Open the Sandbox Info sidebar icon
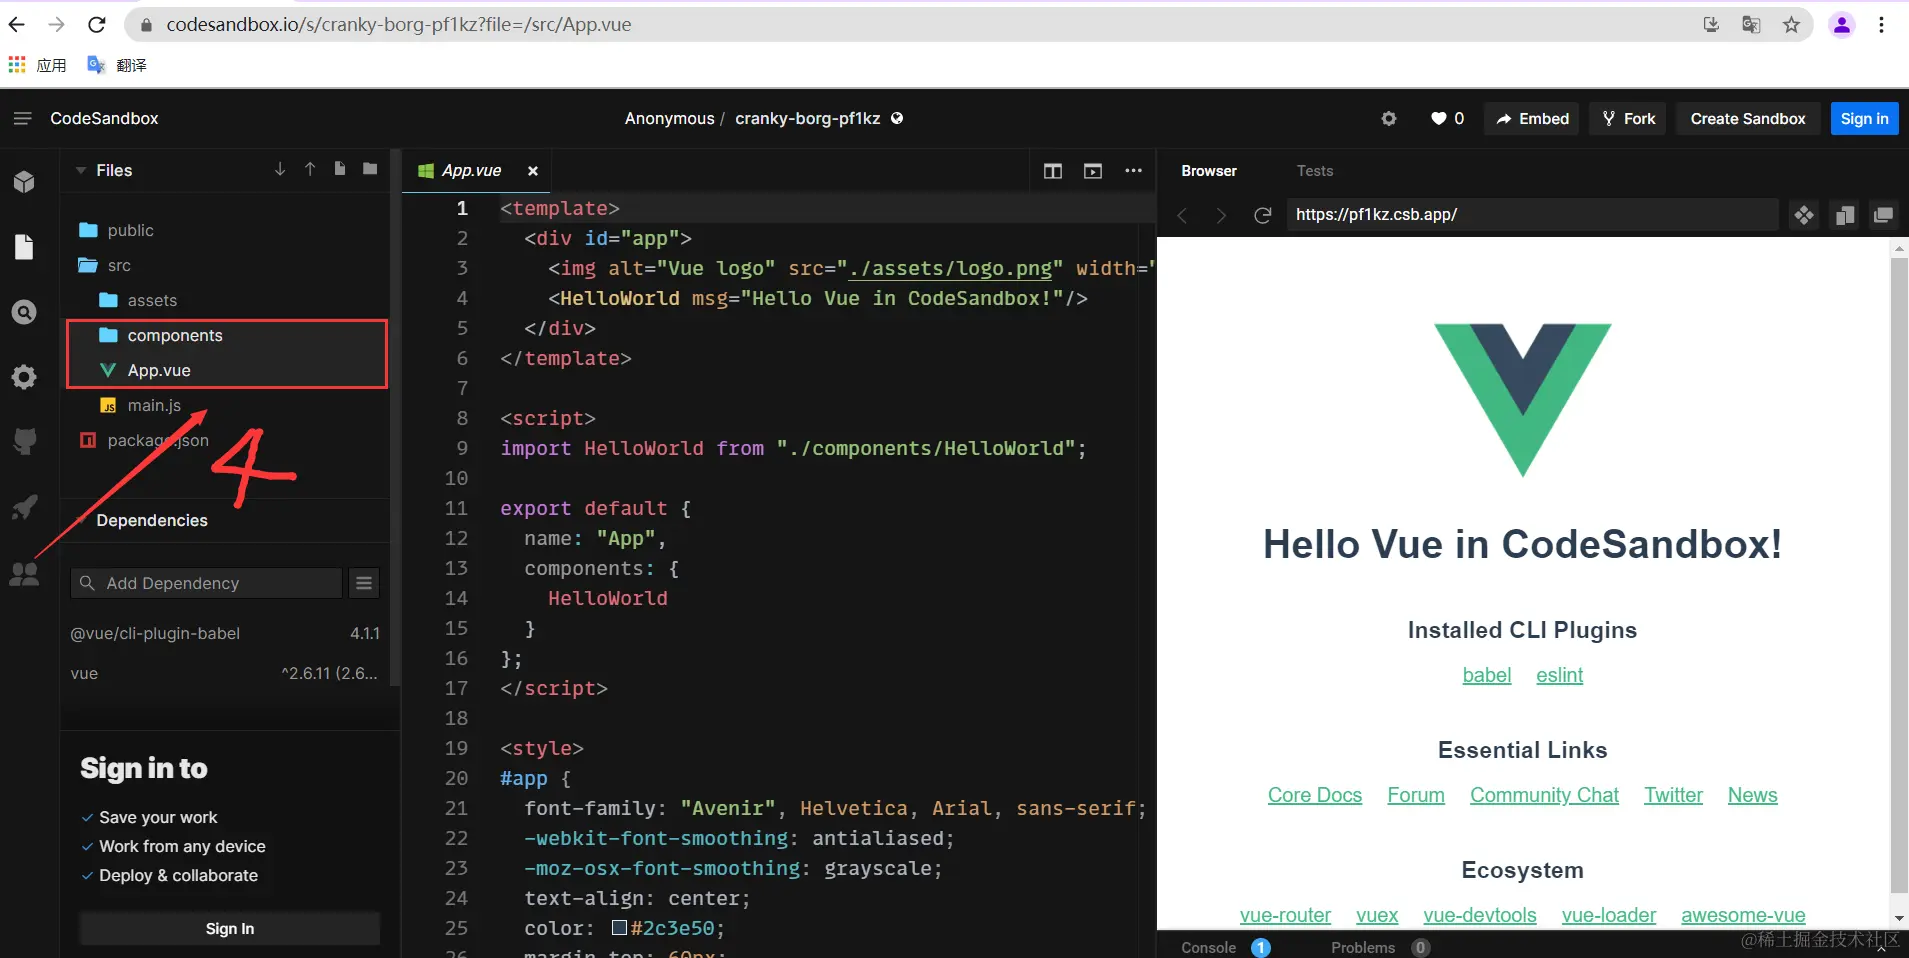This screenshot has width=1909, height=958. point(25,182)
